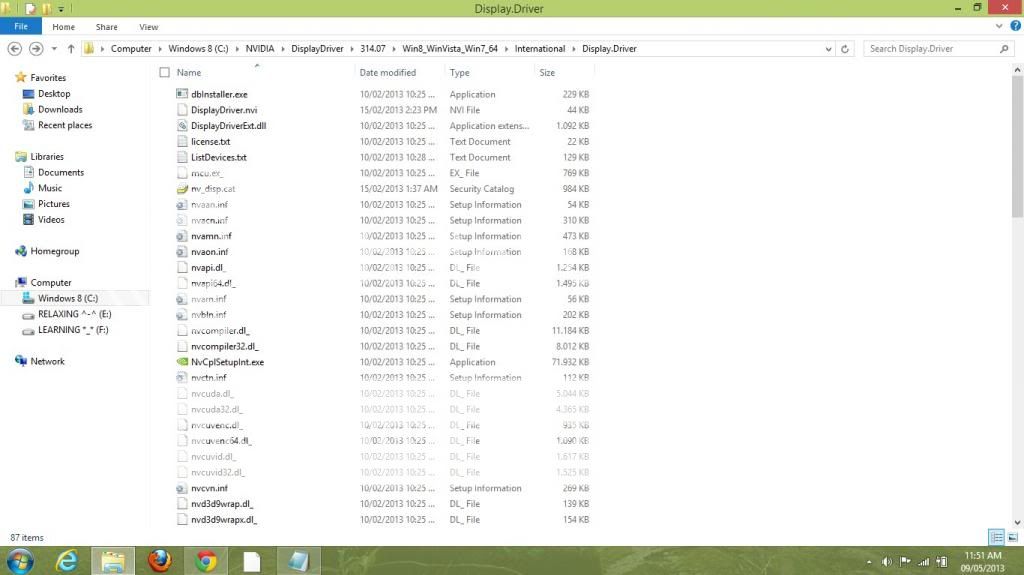
Task: Select the DisplayDriverExt.dll file icon
Action: [x=182, y=125]
